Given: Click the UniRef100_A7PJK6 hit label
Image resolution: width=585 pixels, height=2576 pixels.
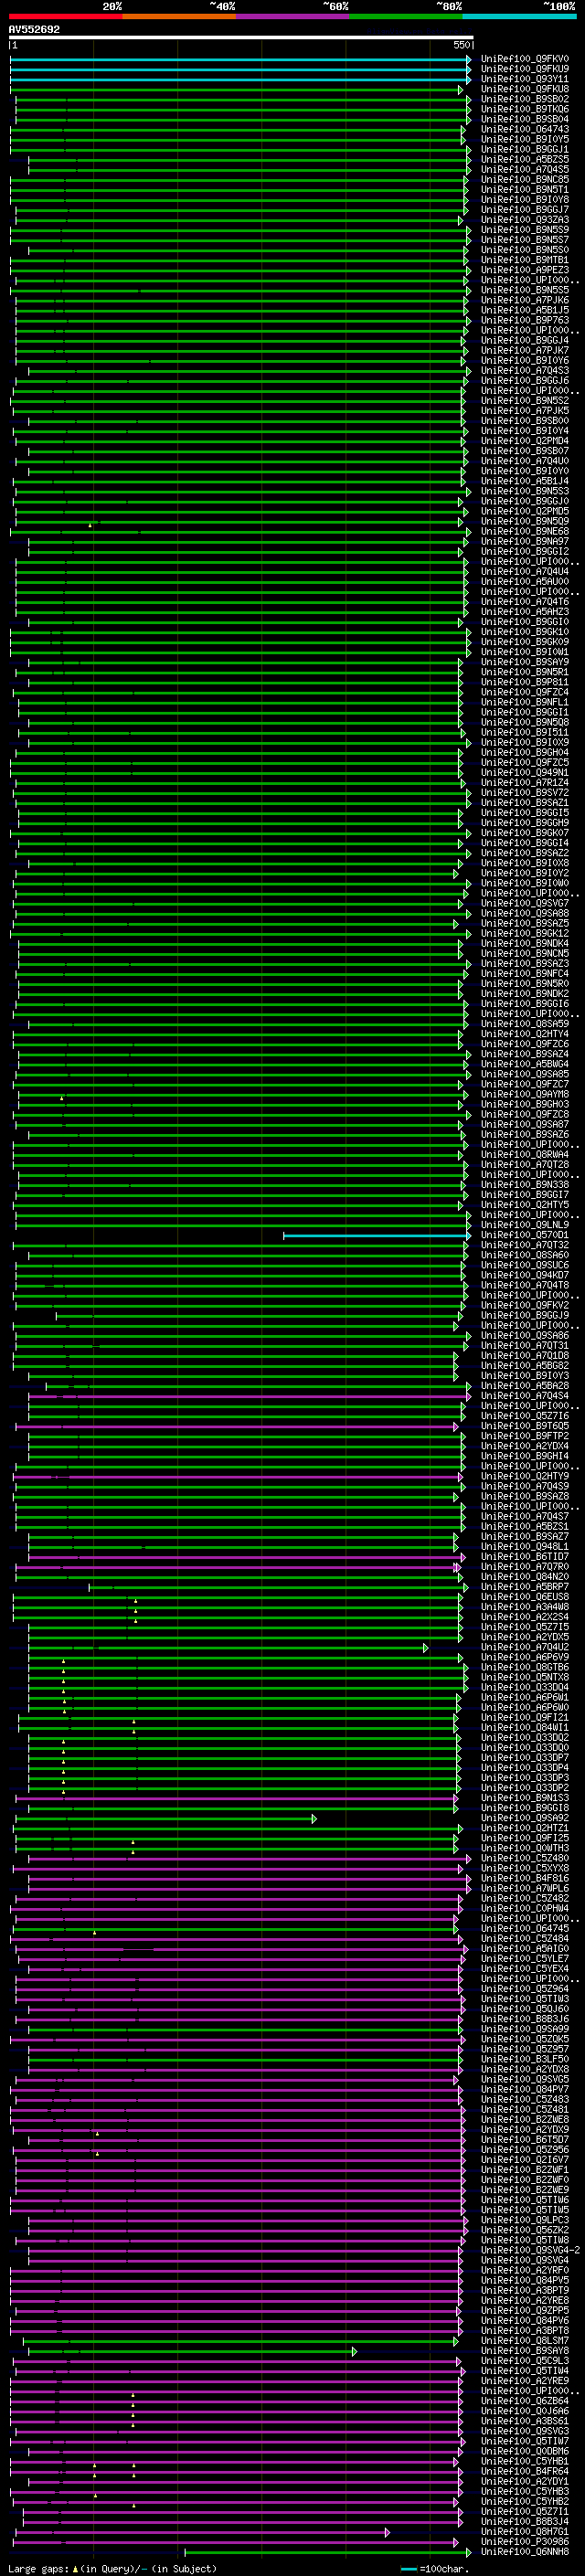Looking at the screenshot, I should click(525, 300).
